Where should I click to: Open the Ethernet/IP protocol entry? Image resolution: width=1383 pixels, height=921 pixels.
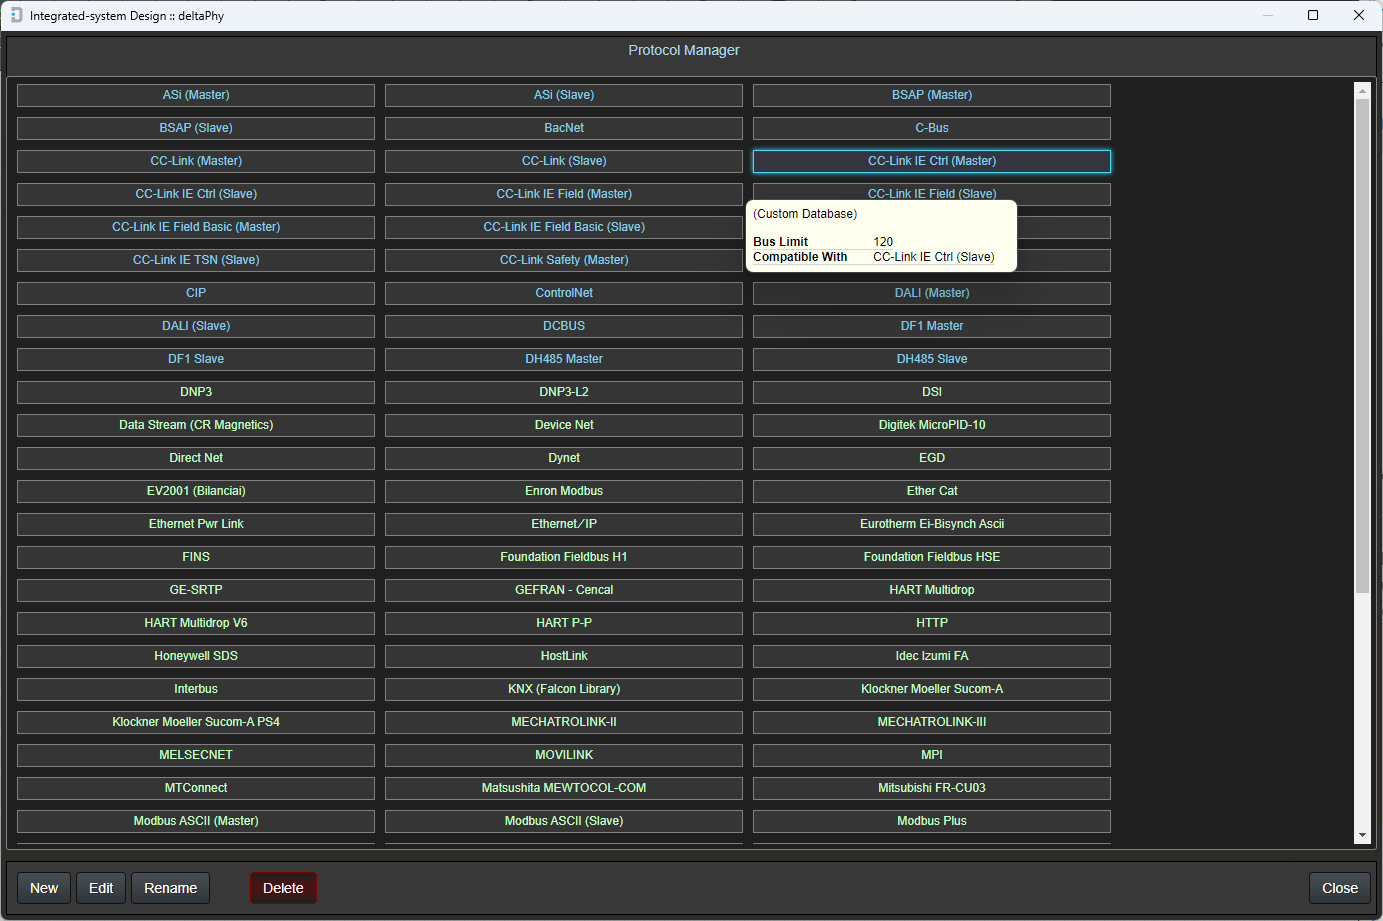[x=563, y=524]
